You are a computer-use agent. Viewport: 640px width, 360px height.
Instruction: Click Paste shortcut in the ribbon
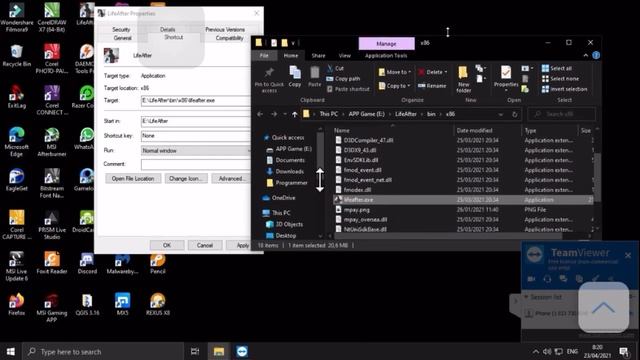[348, 89]
